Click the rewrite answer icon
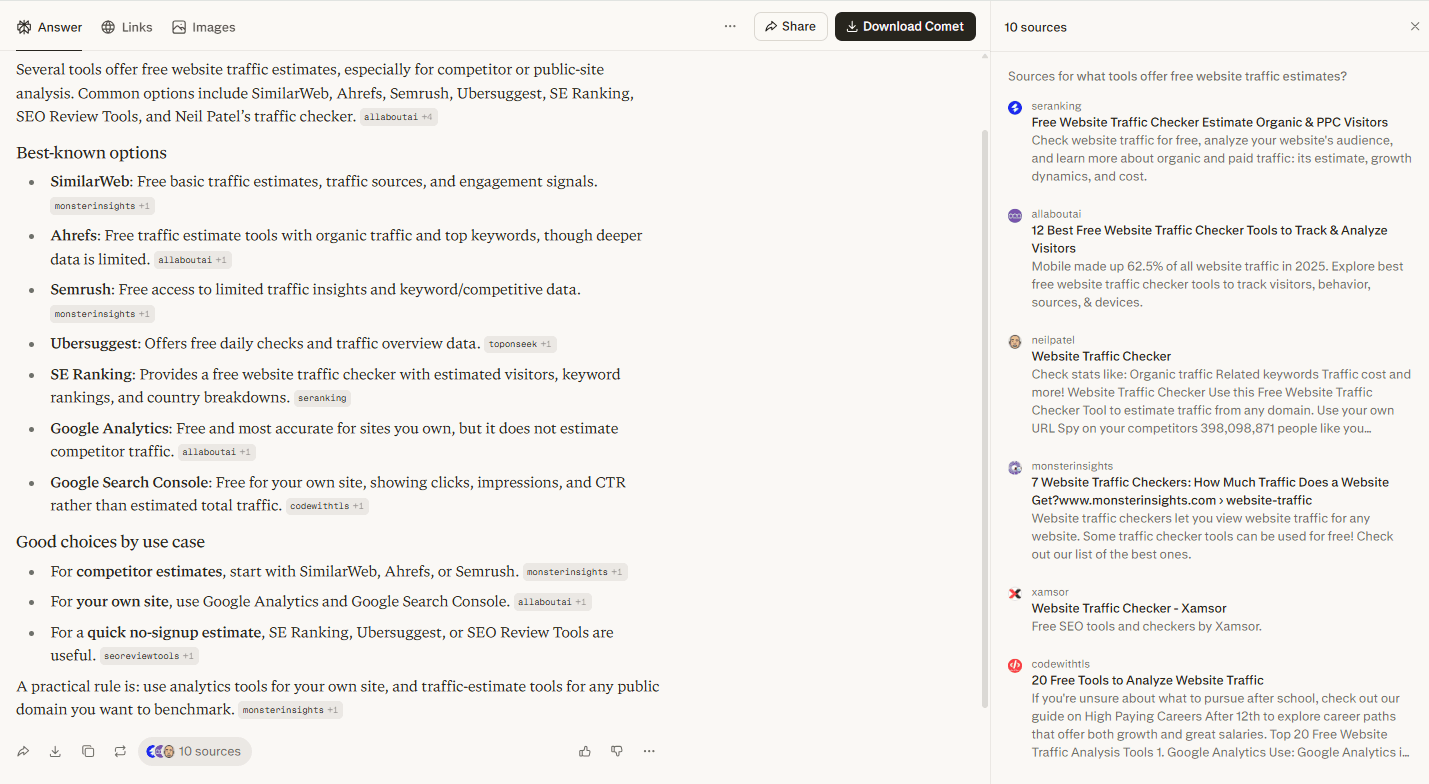The height and width of the screenshot is (784, 1429). (120, 751)
